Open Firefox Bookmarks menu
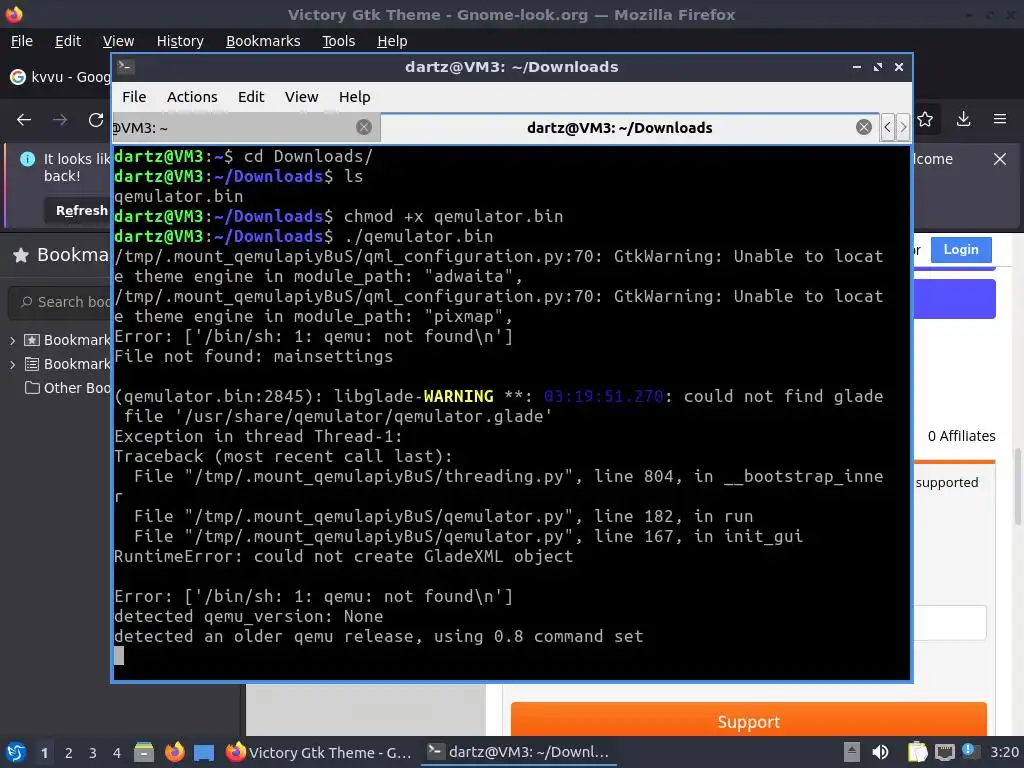The height and width of the screenshot is (768, 1024). click(263, 41)
